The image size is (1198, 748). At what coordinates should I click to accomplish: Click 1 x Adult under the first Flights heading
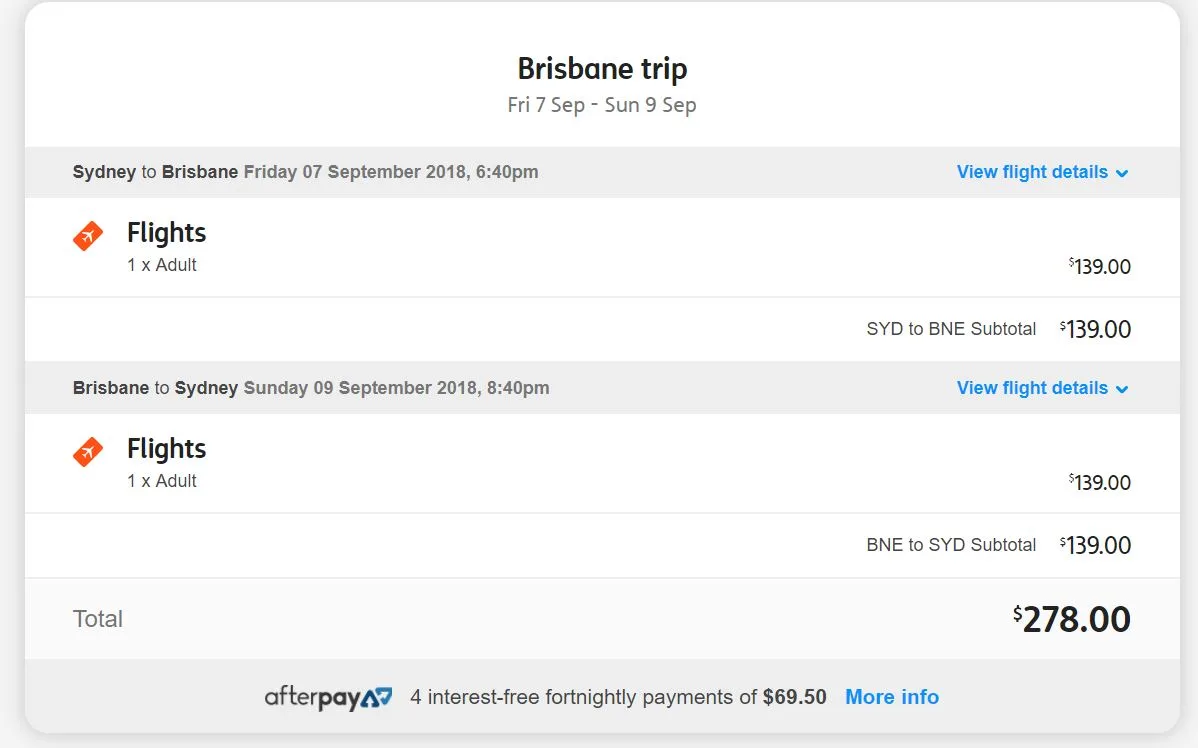[x=162, y=265]
